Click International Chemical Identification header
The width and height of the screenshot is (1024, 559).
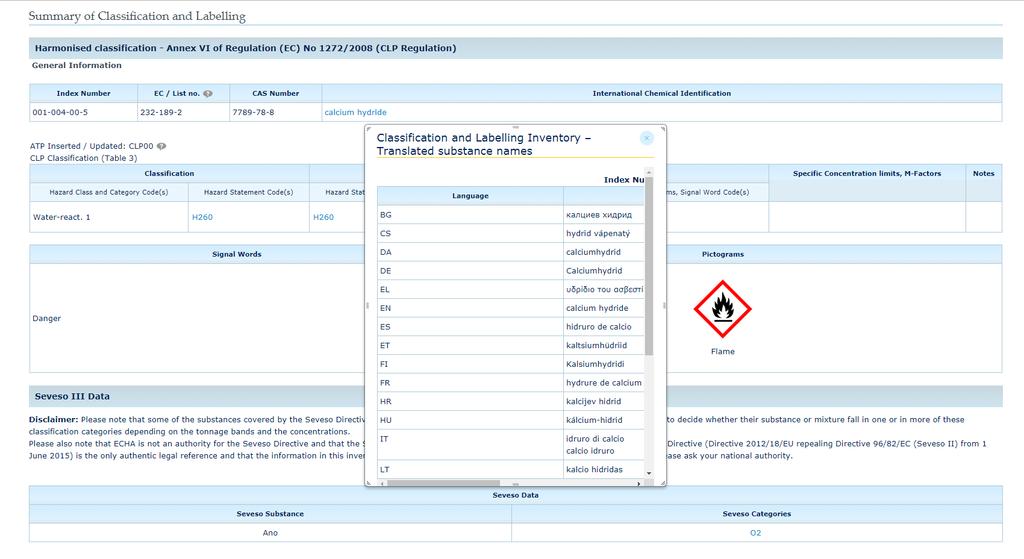tap(662, 93)
